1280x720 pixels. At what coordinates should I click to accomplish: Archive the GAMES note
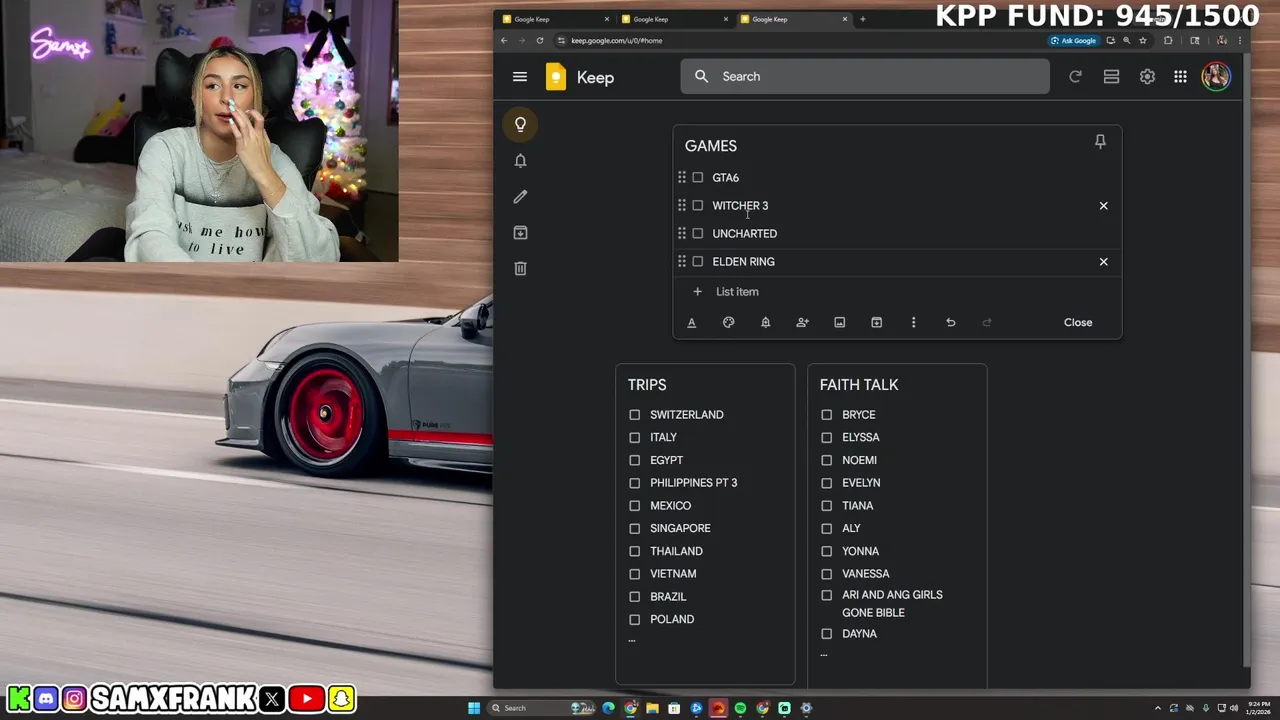[876, 322]
